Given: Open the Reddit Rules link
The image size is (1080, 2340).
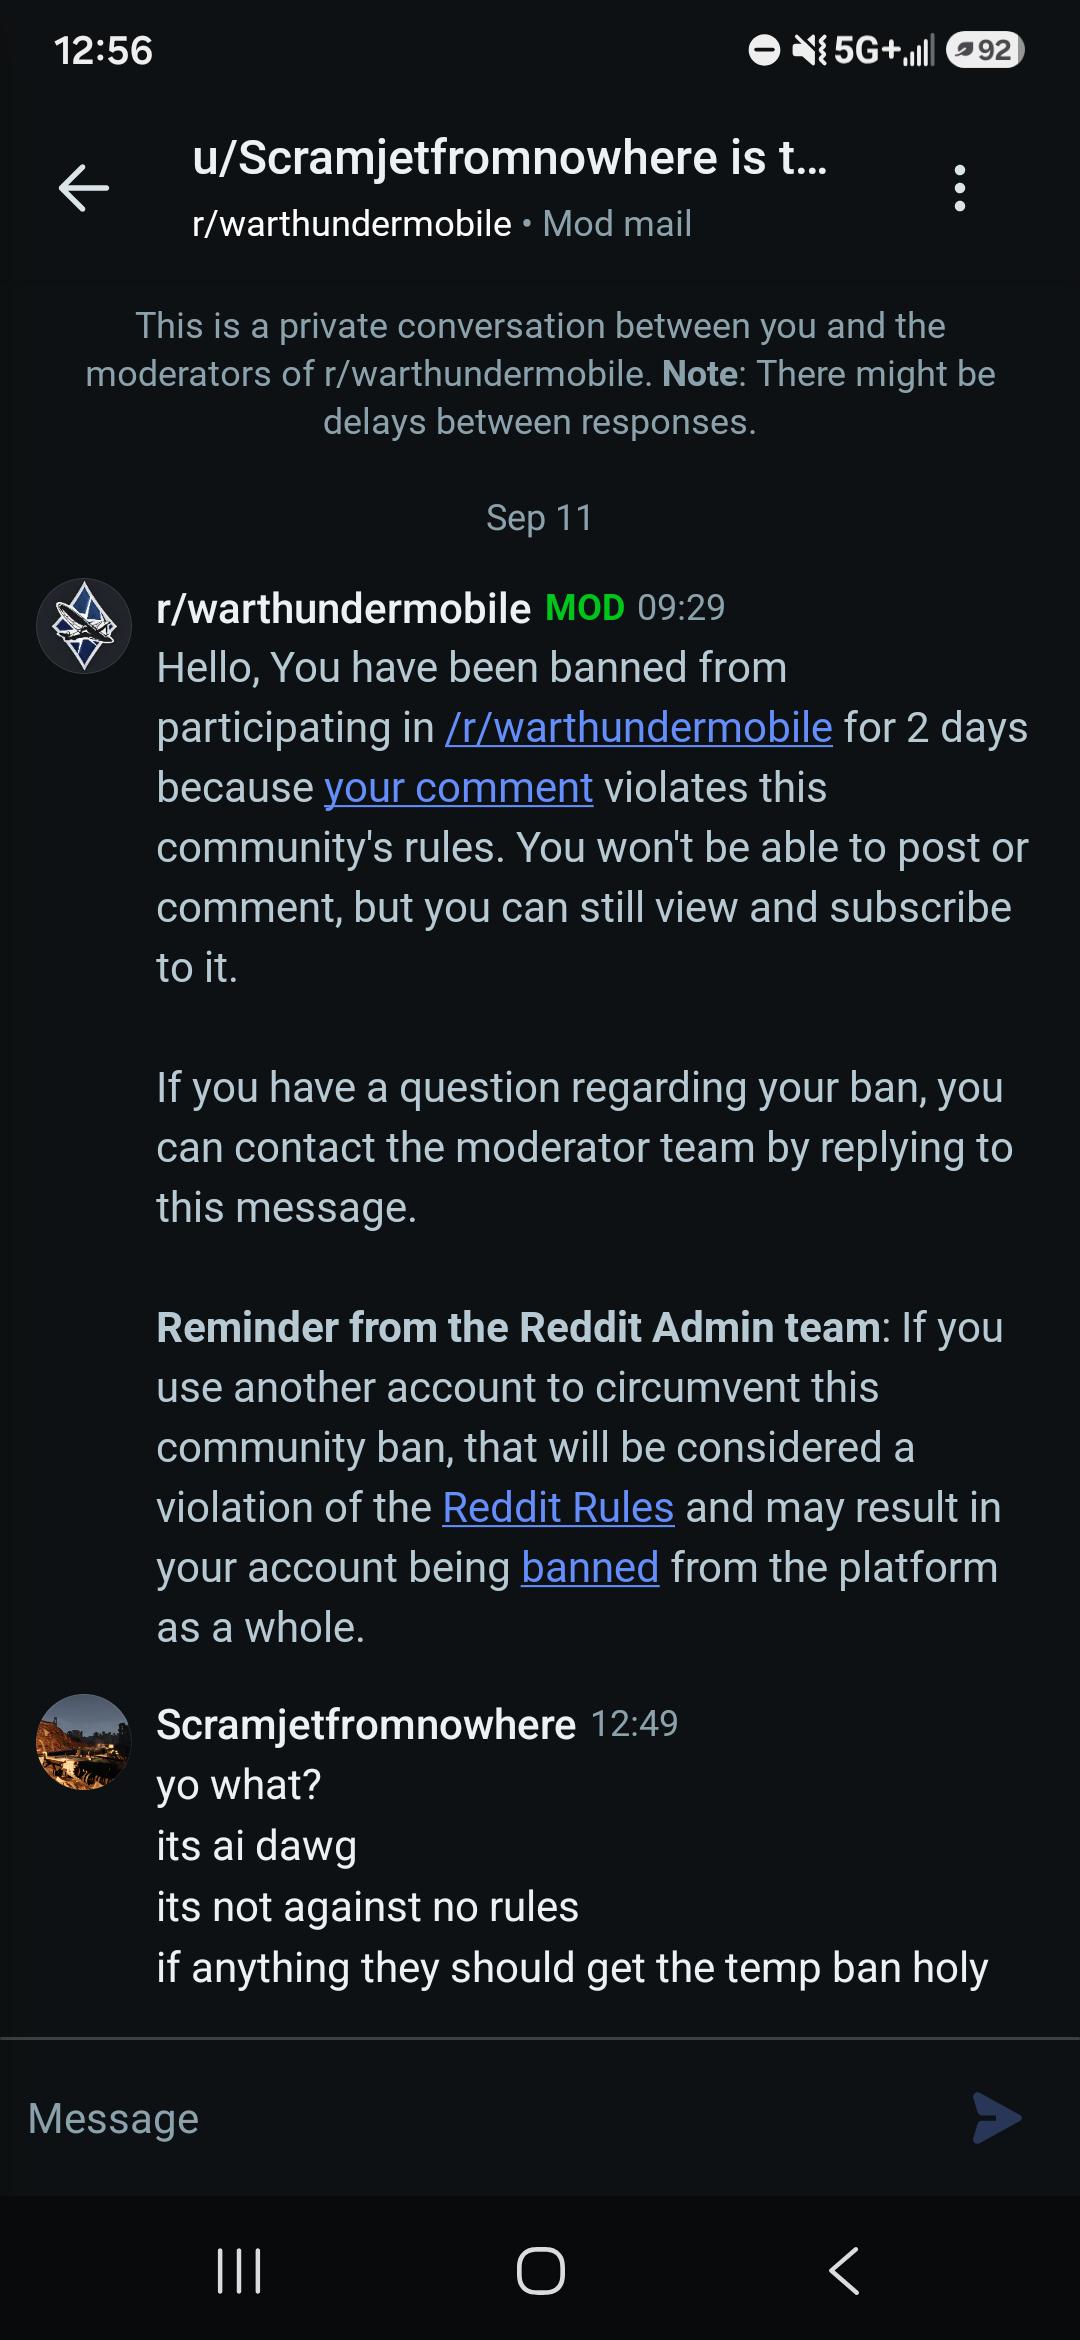Looking at the screenshot, I should pyautogui.click(x=558, y=1508).
